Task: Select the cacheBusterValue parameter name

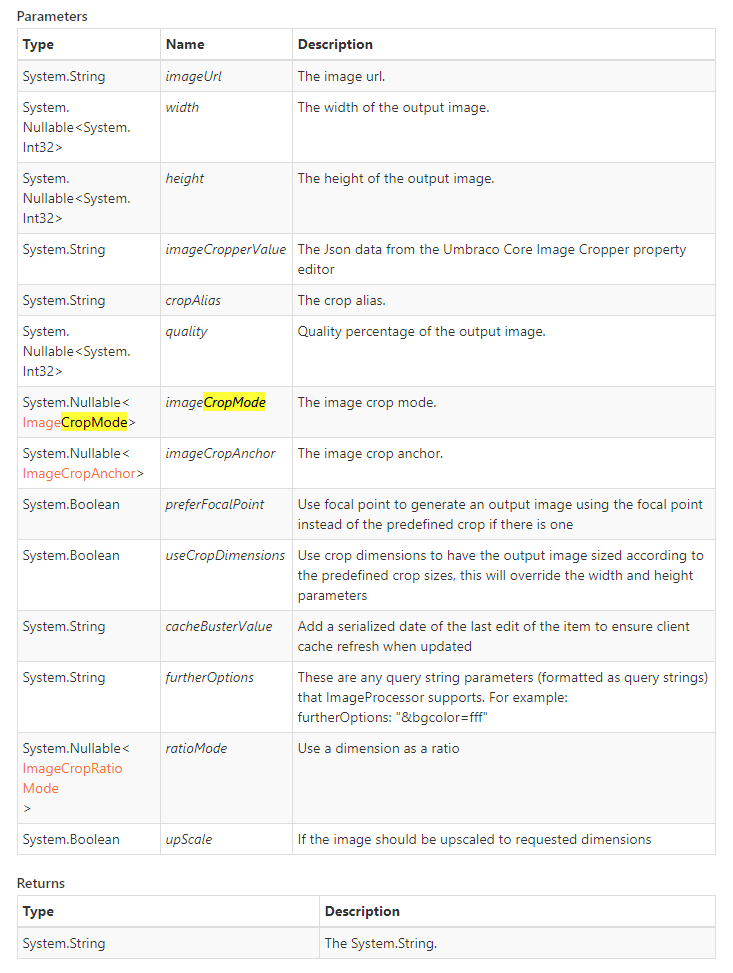Action: coord(219,626)
